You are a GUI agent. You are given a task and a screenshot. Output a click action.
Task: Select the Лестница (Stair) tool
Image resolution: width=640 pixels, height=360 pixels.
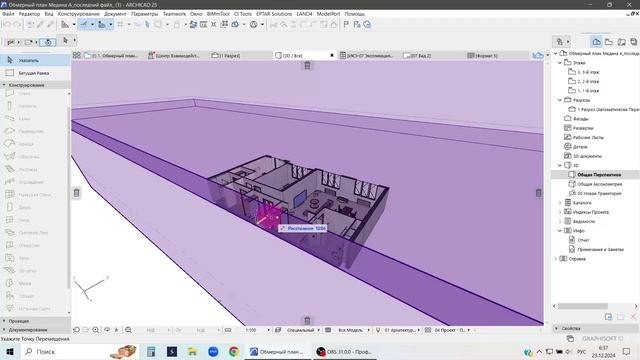coord(33,169)
